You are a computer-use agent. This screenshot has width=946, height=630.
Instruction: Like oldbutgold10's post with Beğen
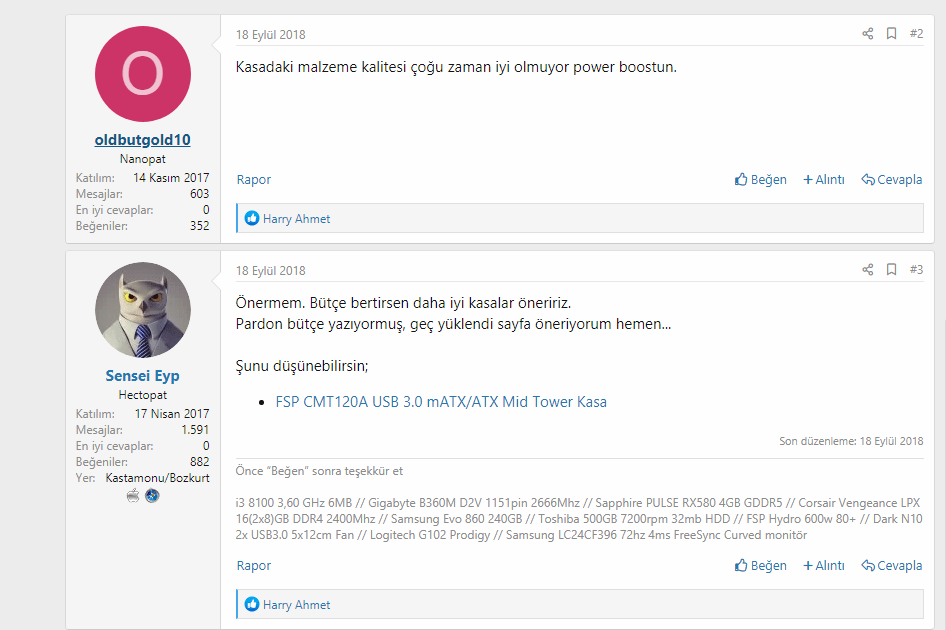click(x=761, y=180)
